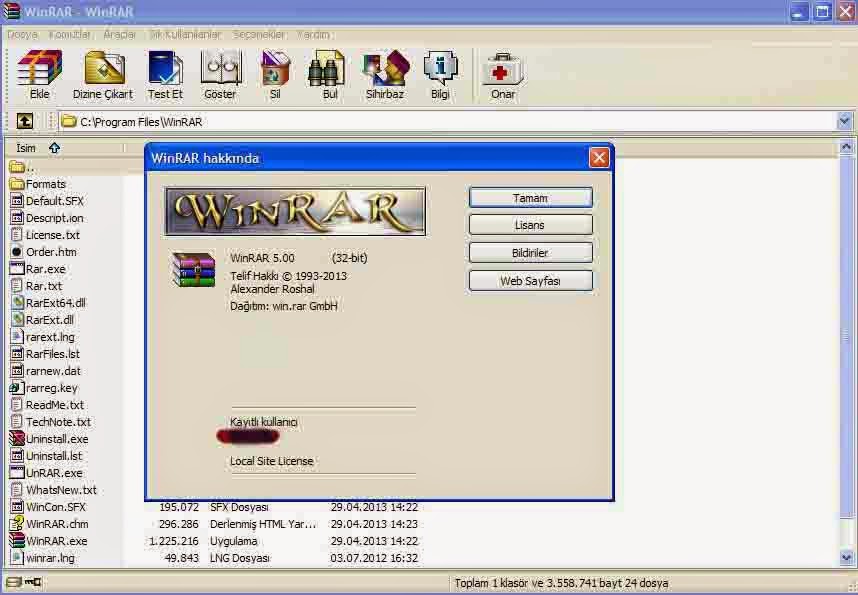The height and width of the screenshot is (595, 858).
Task: Expand the address path dropdown
Action: 844,121
